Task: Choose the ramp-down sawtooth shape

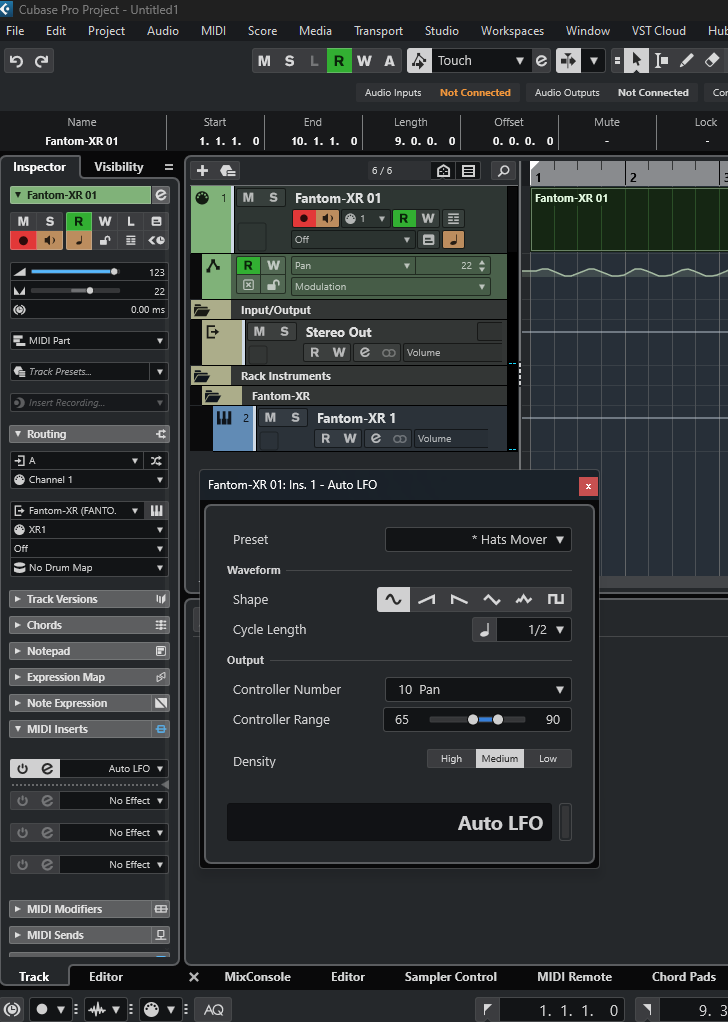Action: 459,599
